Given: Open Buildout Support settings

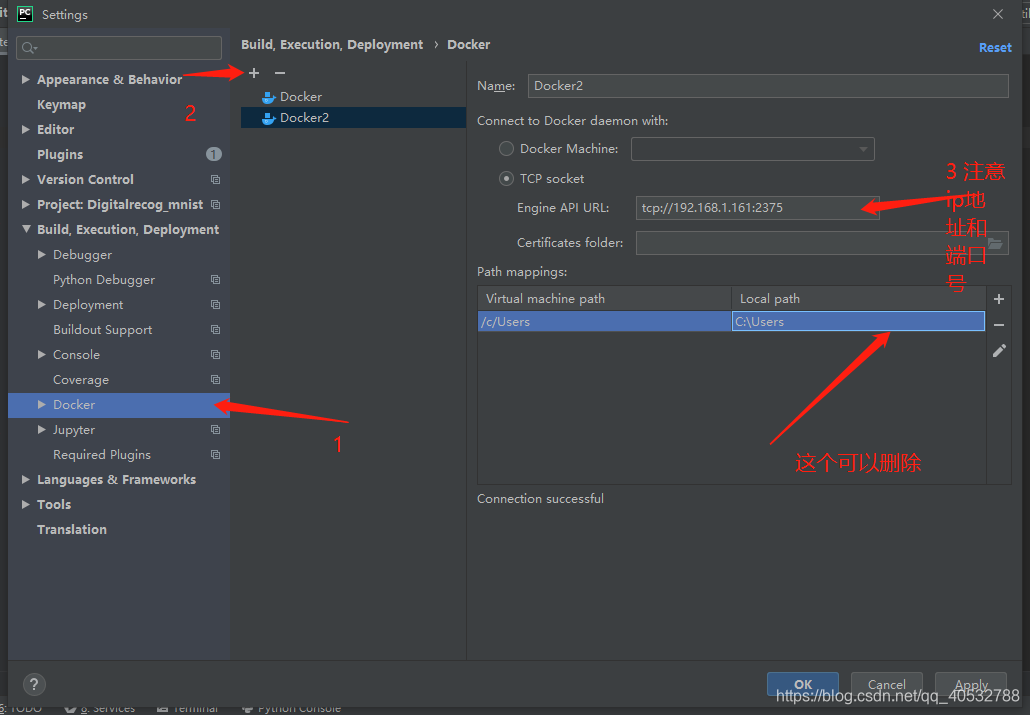Looking at the screenshot, I should (x=102, y=329).
